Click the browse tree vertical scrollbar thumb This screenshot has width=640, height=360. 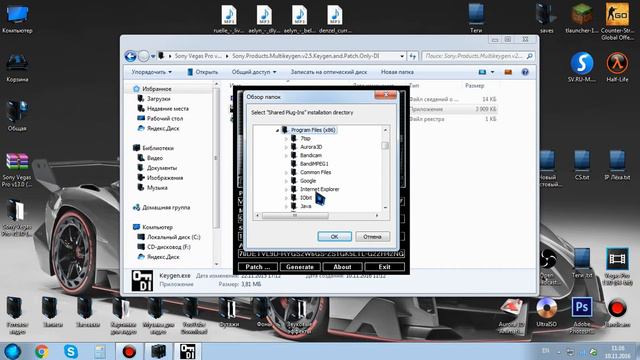point(385,146)
